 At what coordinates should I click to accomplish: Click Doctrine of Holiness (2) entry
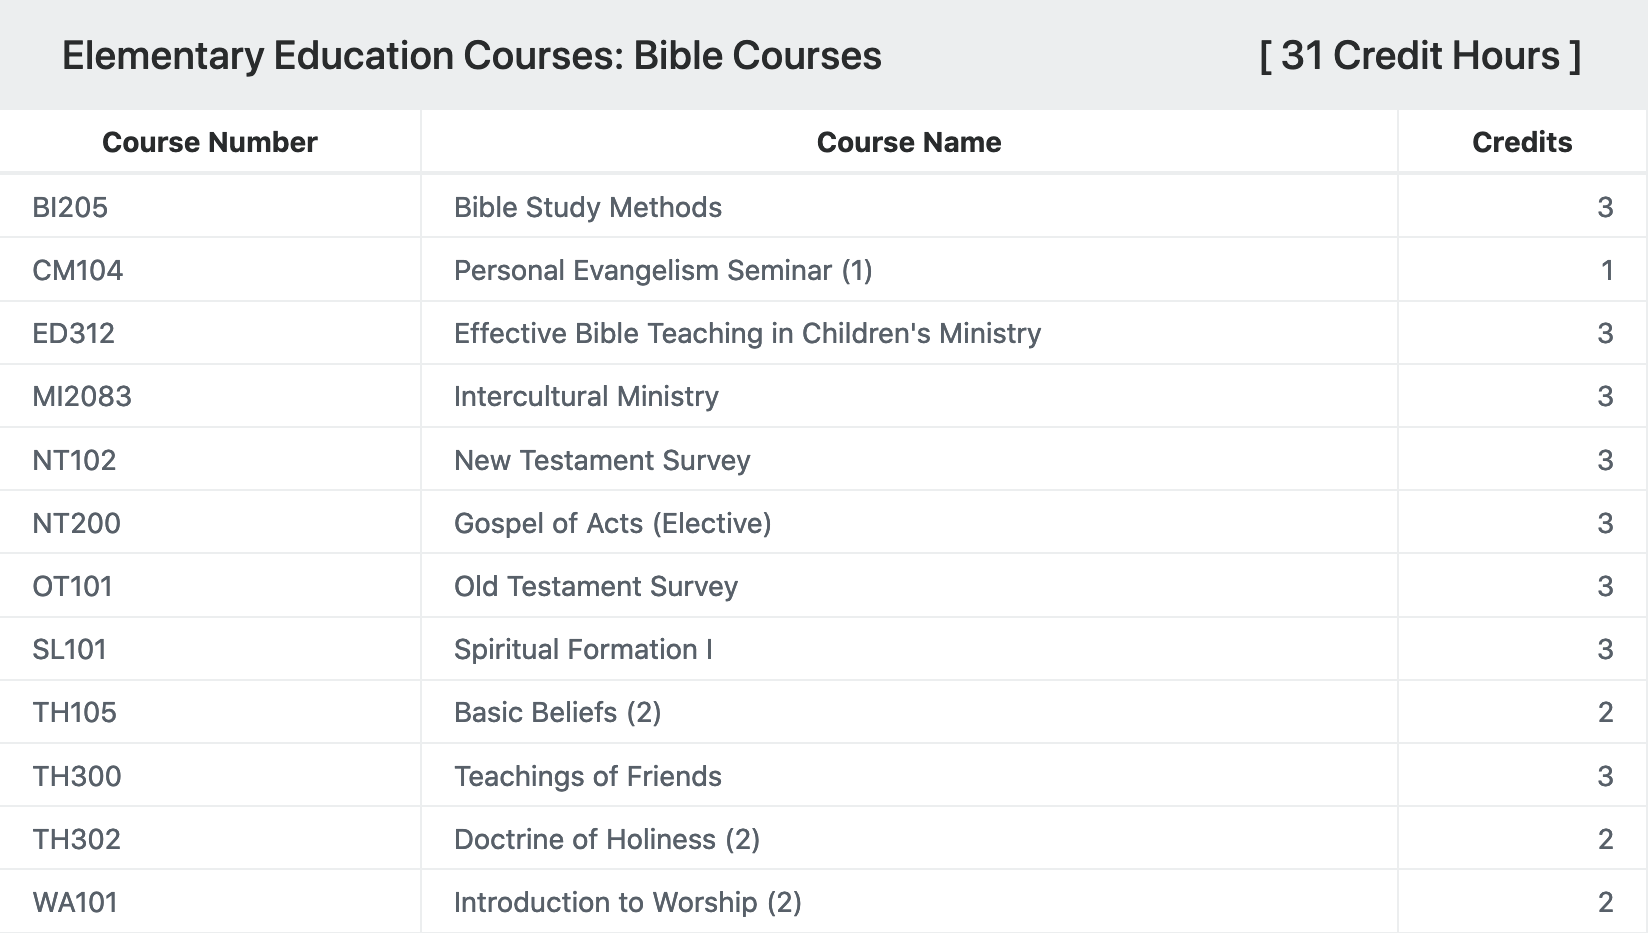click(x=607, y=839)
